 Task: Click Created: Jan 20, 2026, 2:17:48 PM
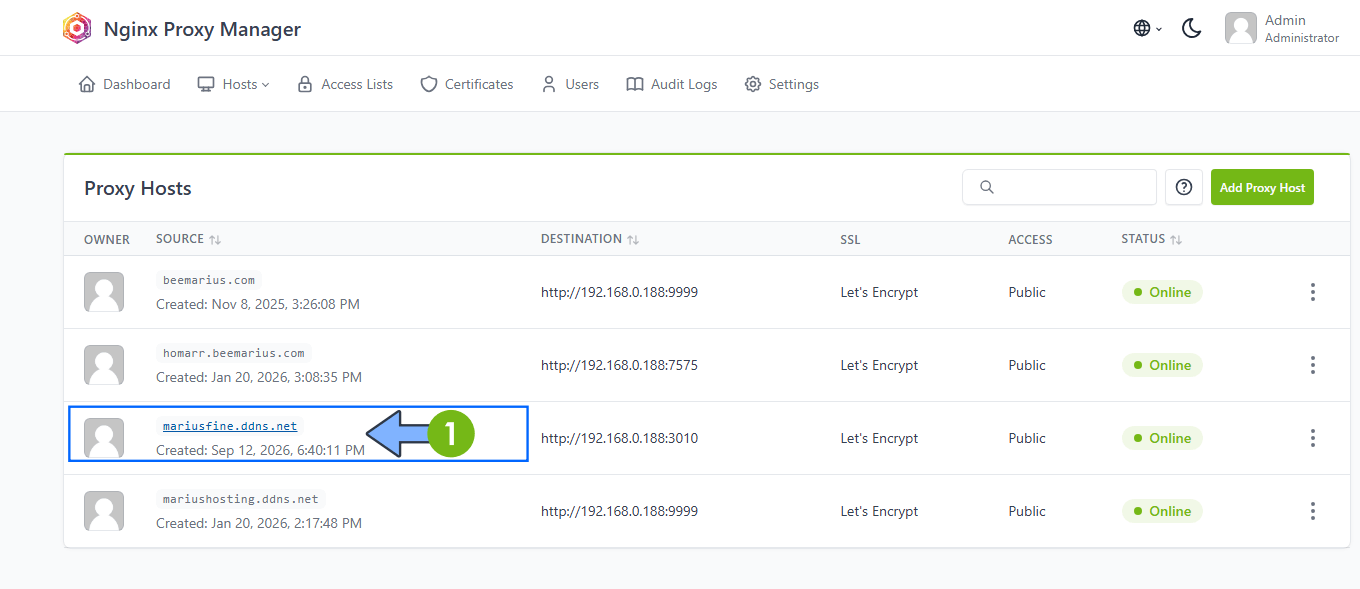[259, 523]
